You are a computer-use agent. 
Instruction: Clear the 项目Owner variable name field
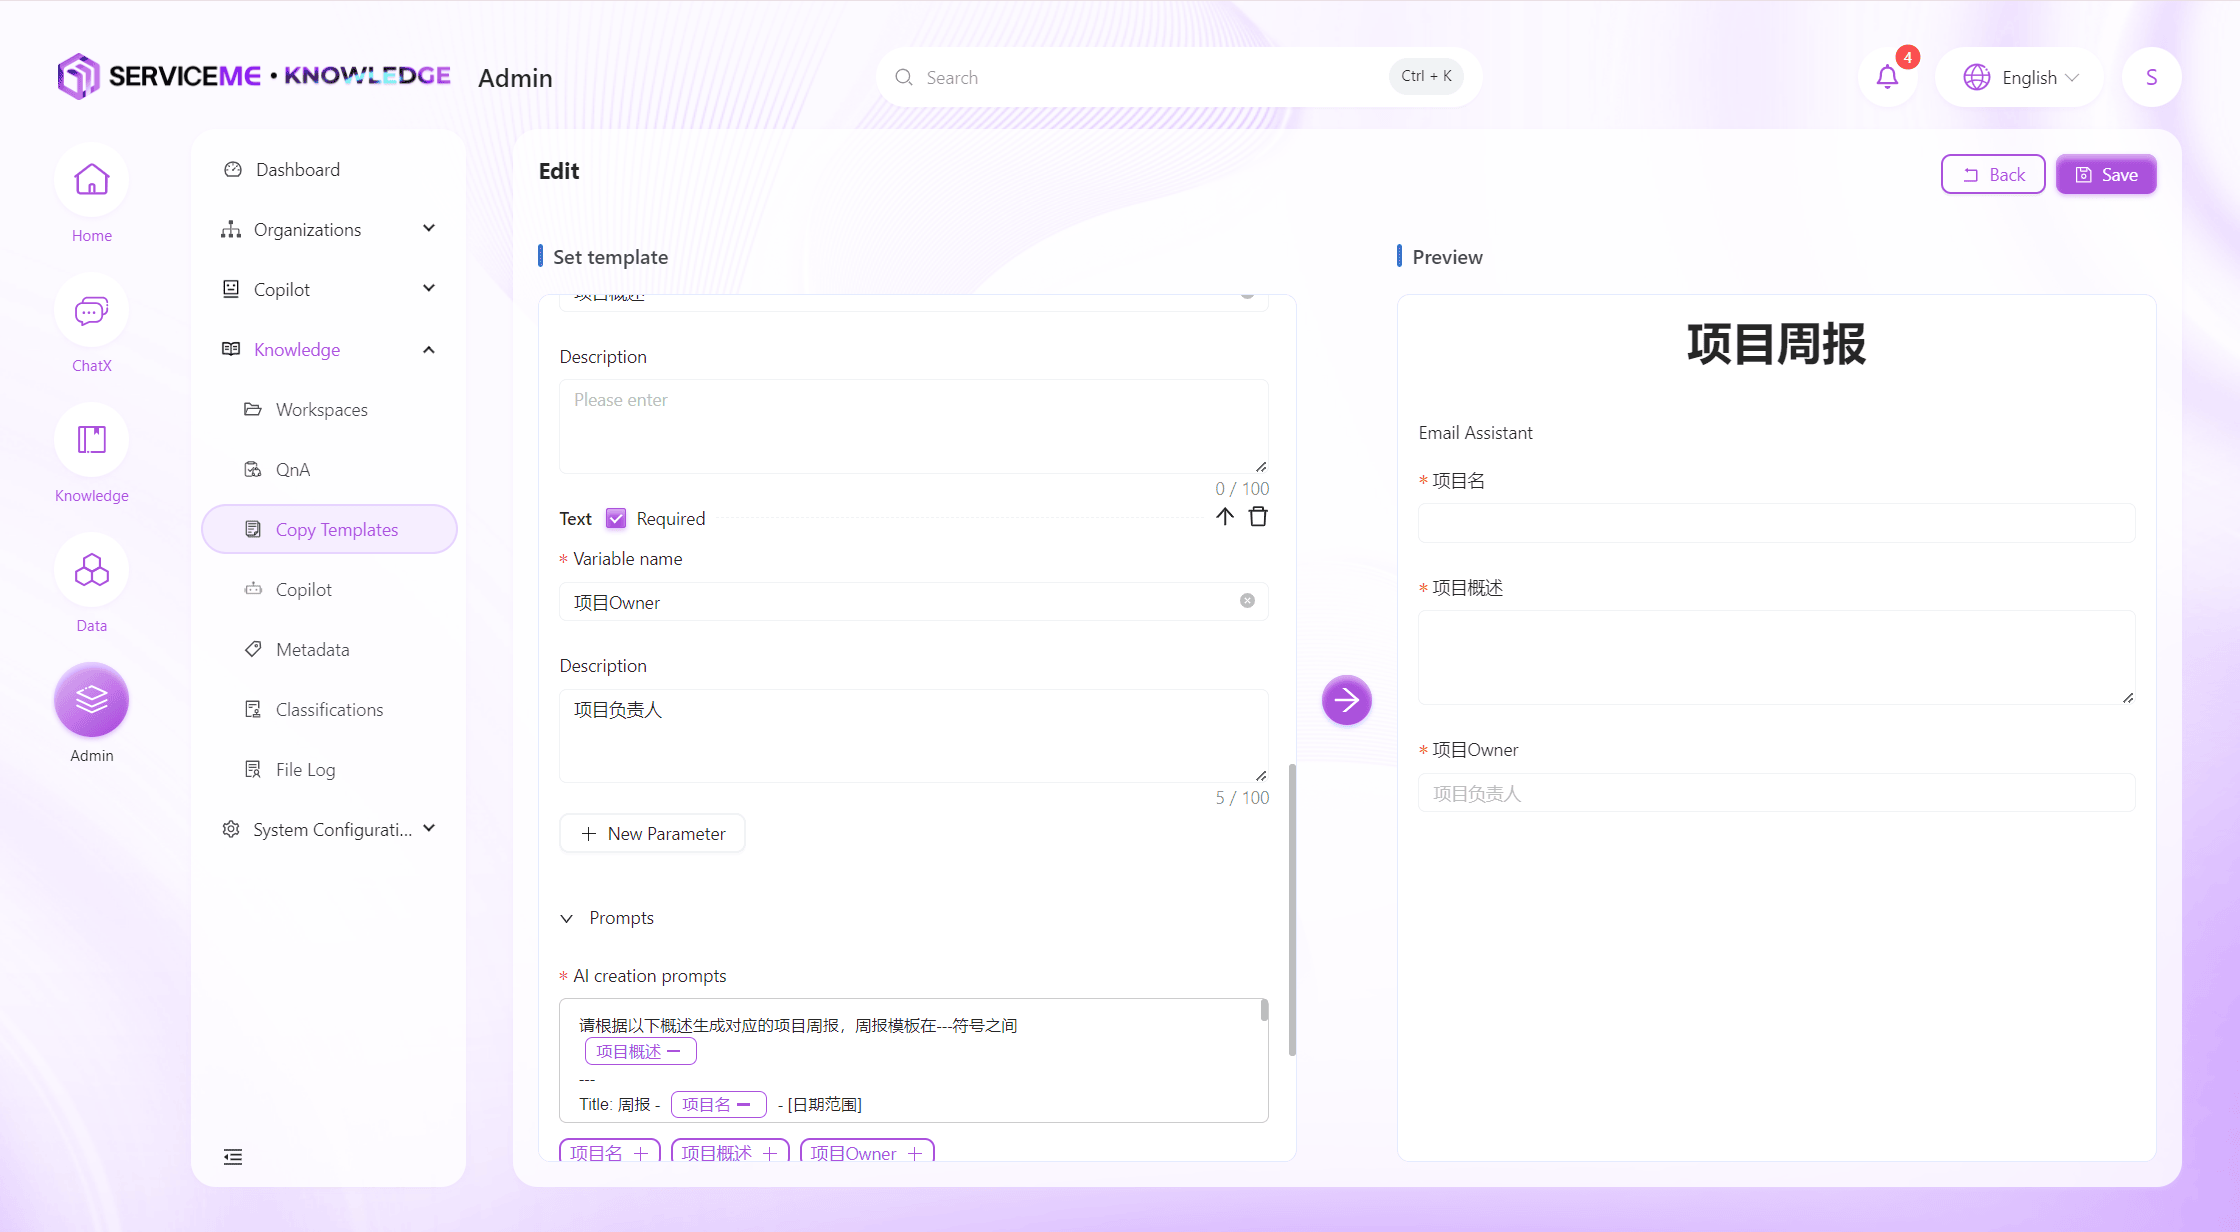click(x=1247, y=601)
